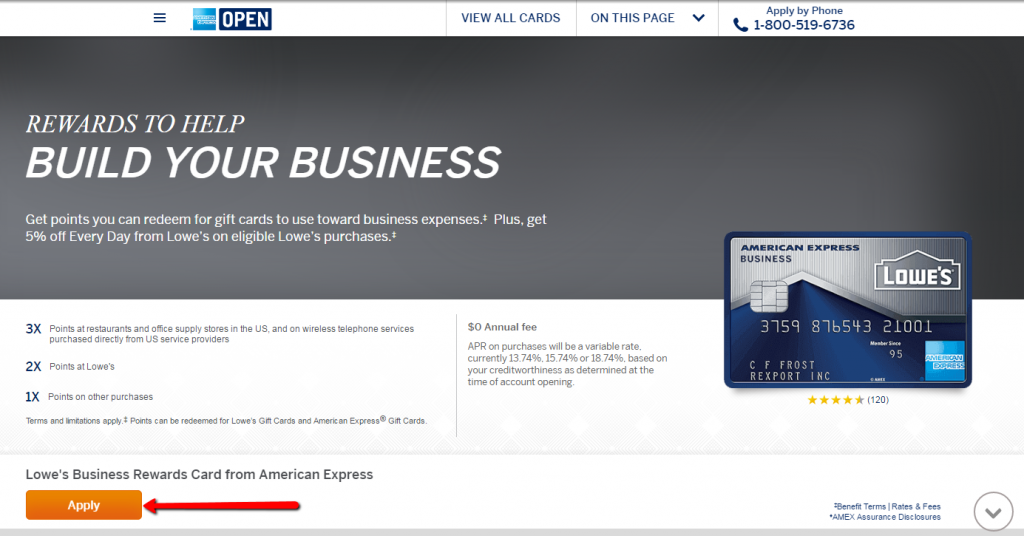Click the Rewards To Help subtitle
The height and width of the screenshot is (536, 1024).
(x=135, y=123)
